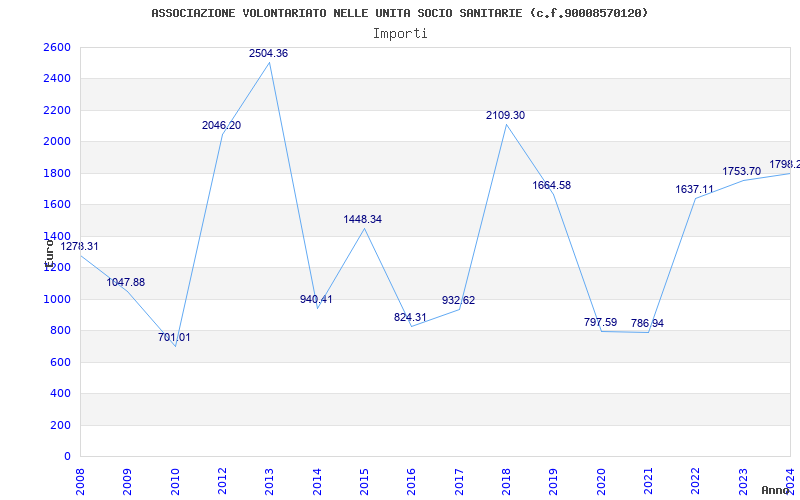This screenshot has width=800, height=500.
Task: Click the x-axis year 2009
Action: pos(128,482)
